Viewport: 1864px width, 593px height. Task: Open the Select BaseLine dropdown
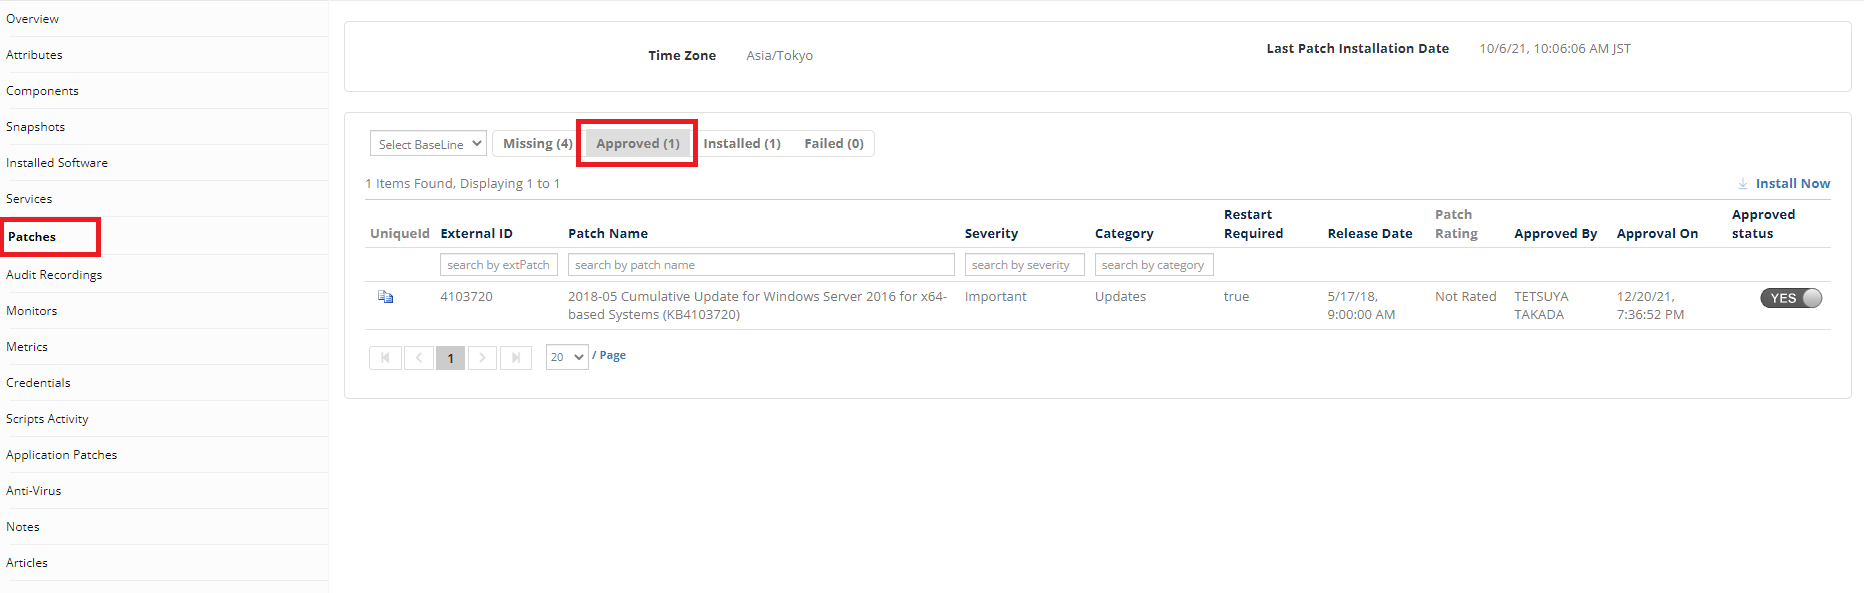pyautogui.click(x=428, y=144)
